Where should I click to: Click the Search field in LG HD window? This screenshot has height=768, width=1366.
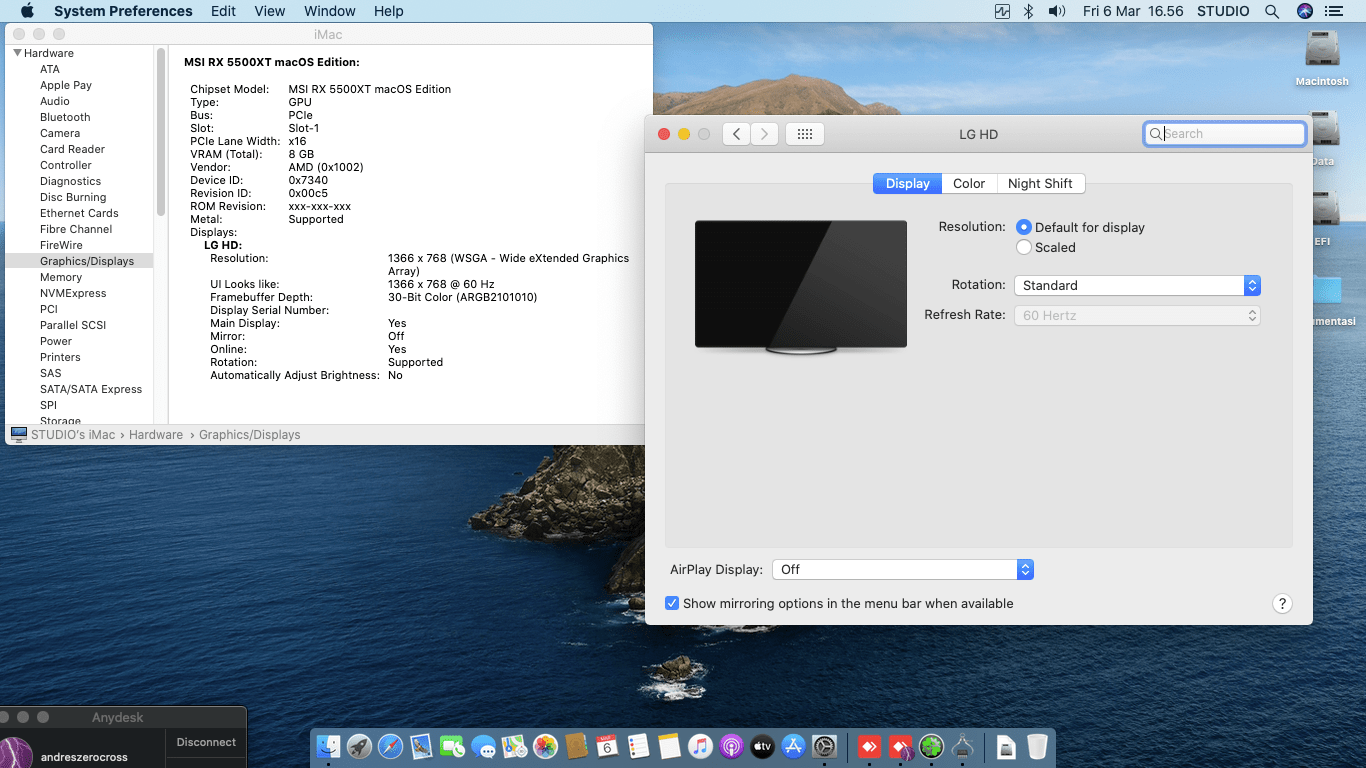point(1225,134)
